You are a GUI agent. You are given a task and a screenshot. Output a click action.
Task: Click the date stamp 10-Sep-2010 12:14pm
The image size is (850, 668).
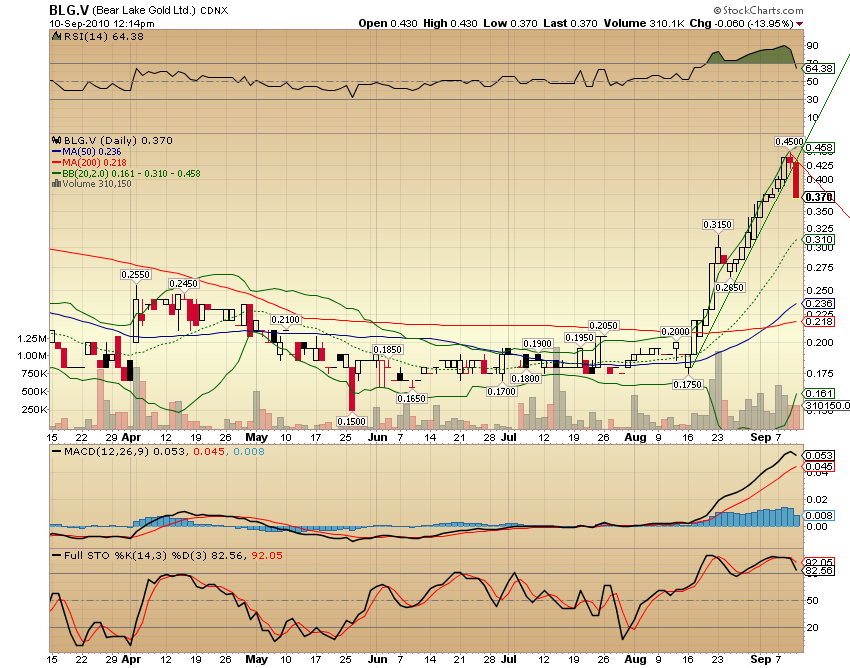[102, 24]
